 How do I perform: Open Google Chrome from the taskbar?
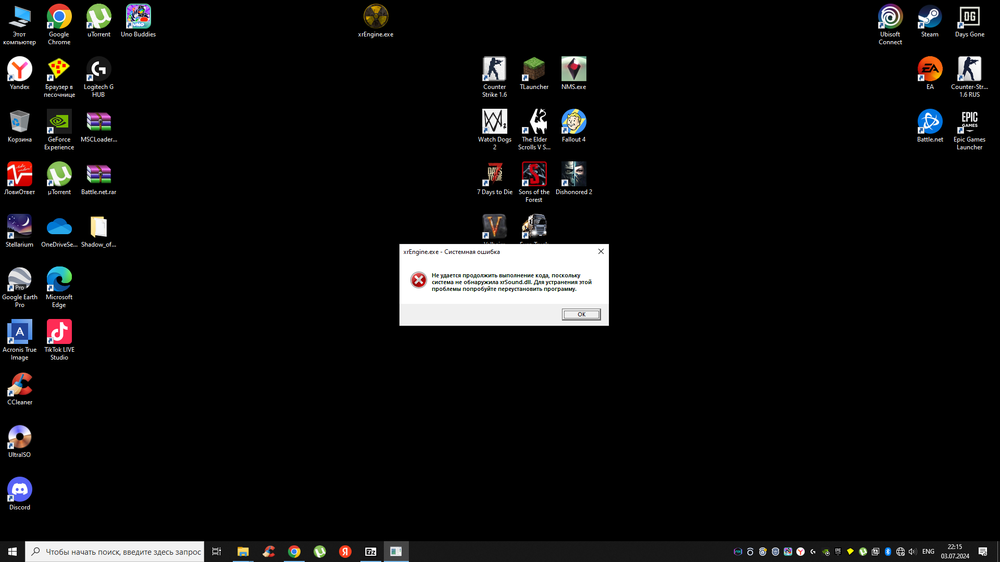coord(294,552)
